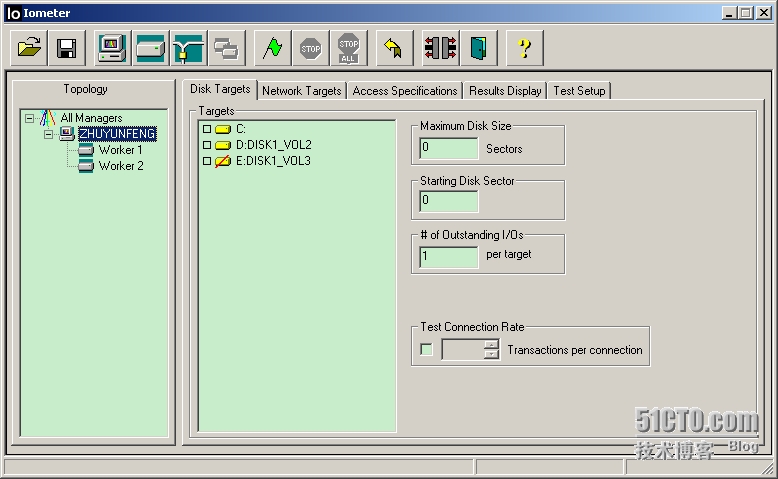The width and height of the screenshot is (778, 479).
Task: Increase transactions per connection spinner
Action: coord(491,344)
